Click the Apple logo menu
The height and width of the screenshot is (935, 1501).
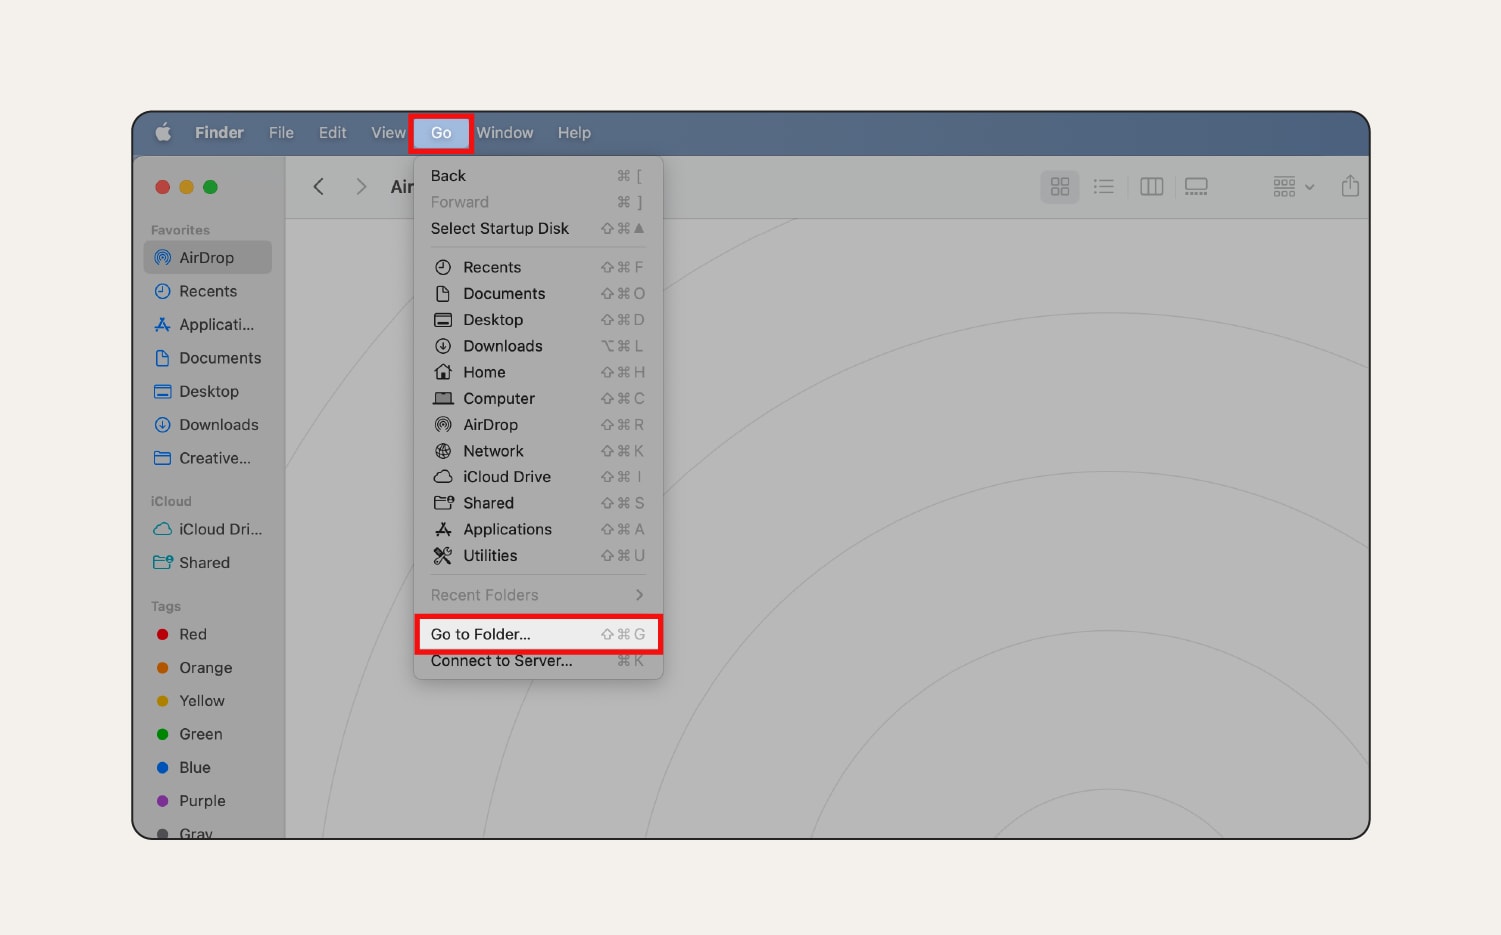pos(163,133)
